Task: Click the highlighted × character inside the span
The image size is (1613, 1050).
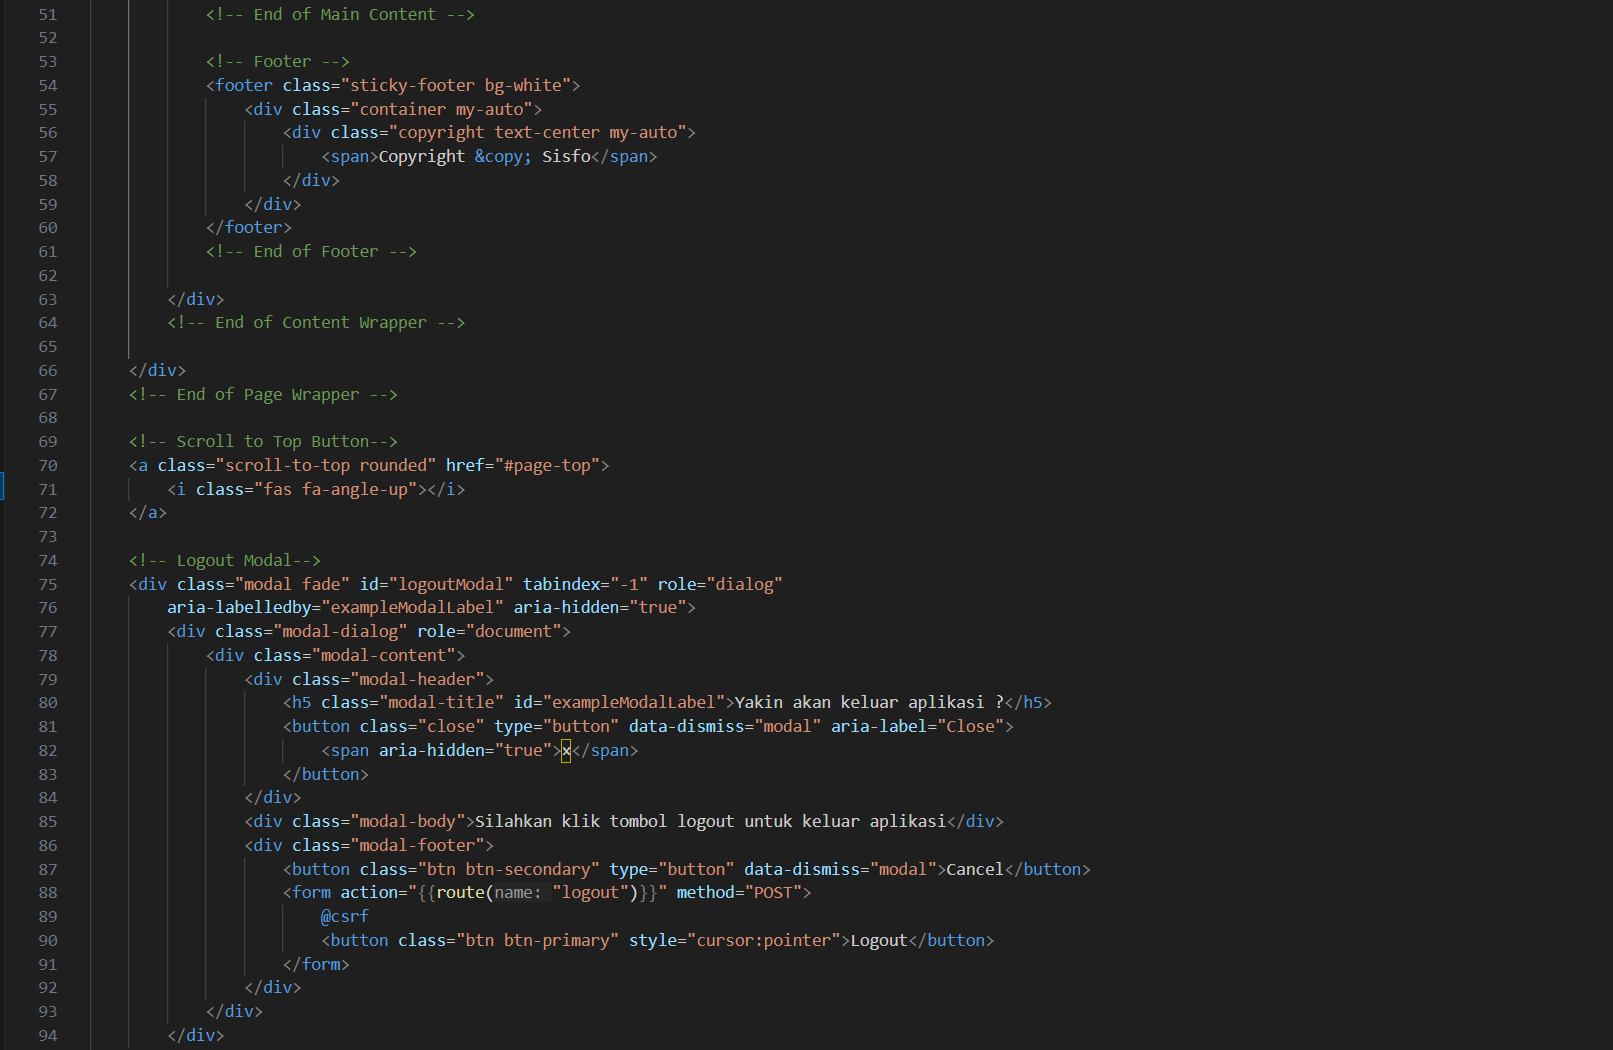Action: pyautogui.click(x=566, y=751)
